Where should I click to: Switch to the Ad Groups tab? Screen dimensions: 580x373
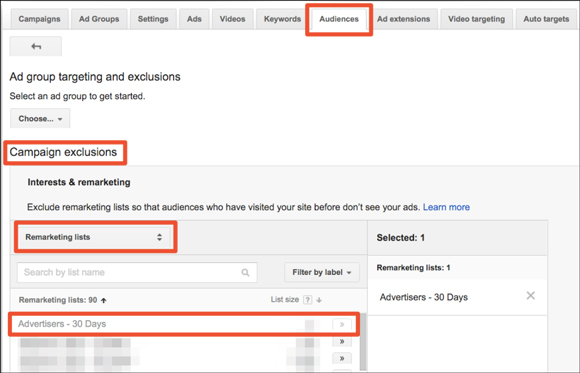[99, 19]
